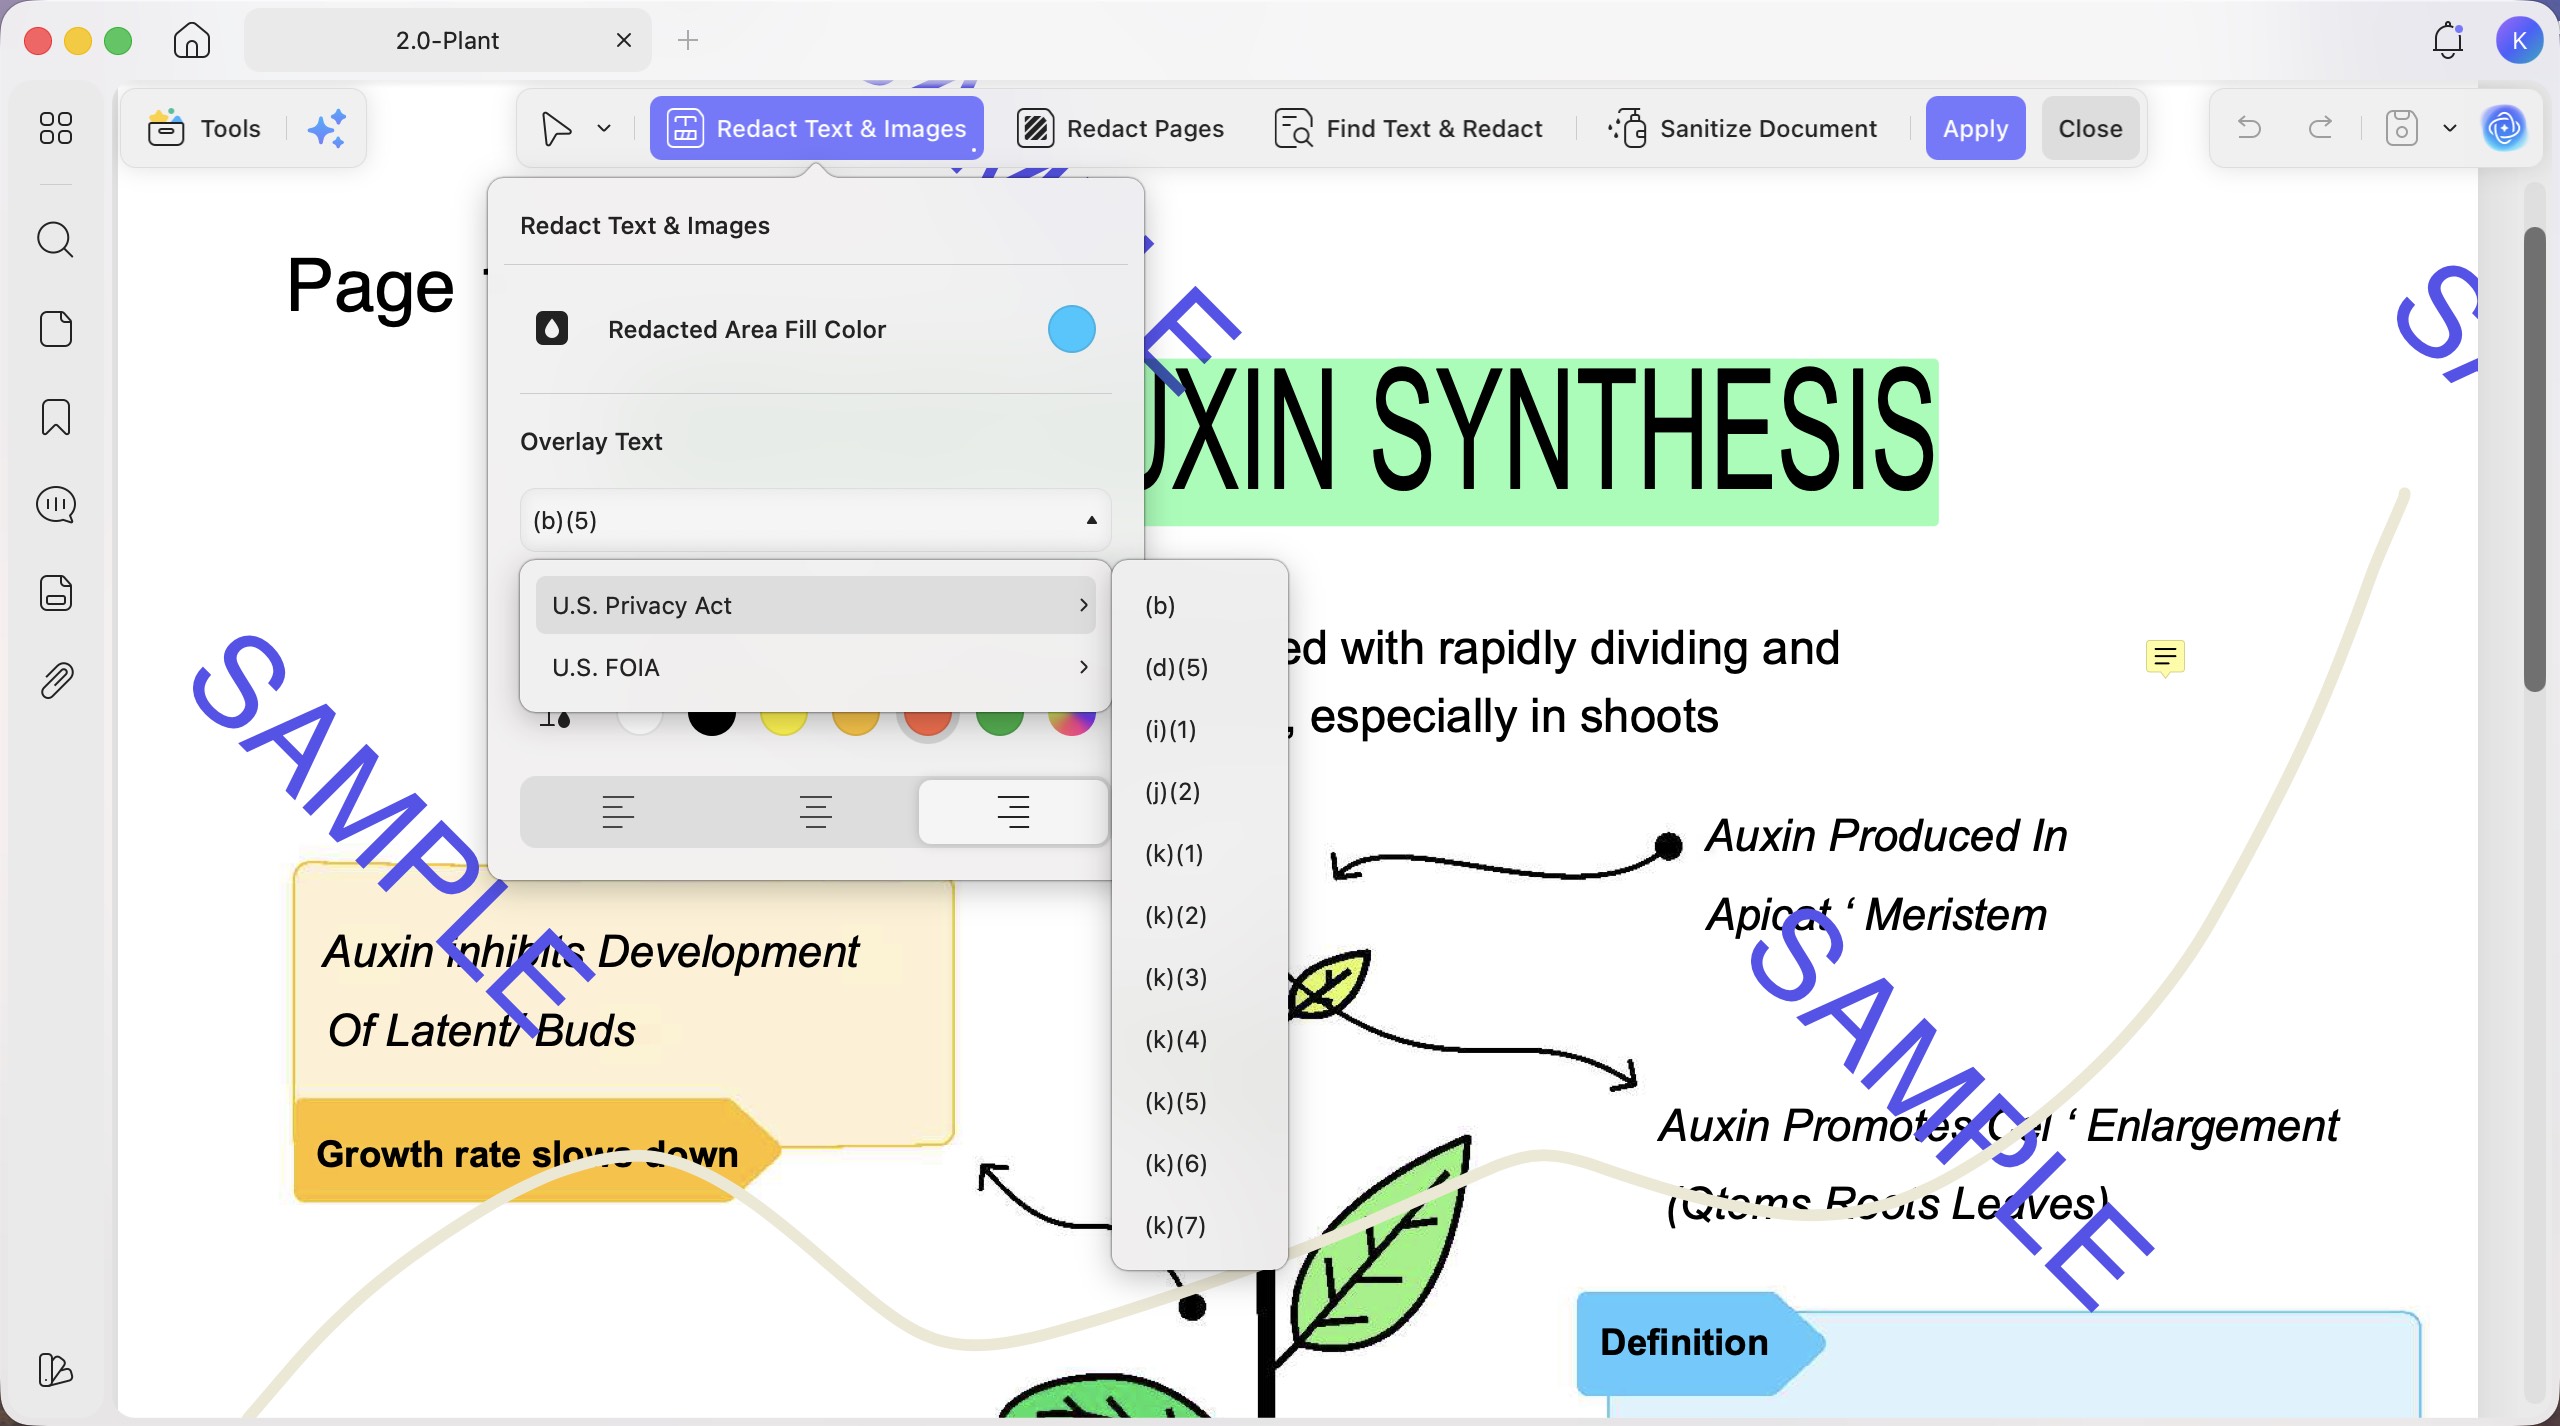Expand the pointer tool dropdown arrow
This screenshot has height=1426, width=2560.
(603, 128)
